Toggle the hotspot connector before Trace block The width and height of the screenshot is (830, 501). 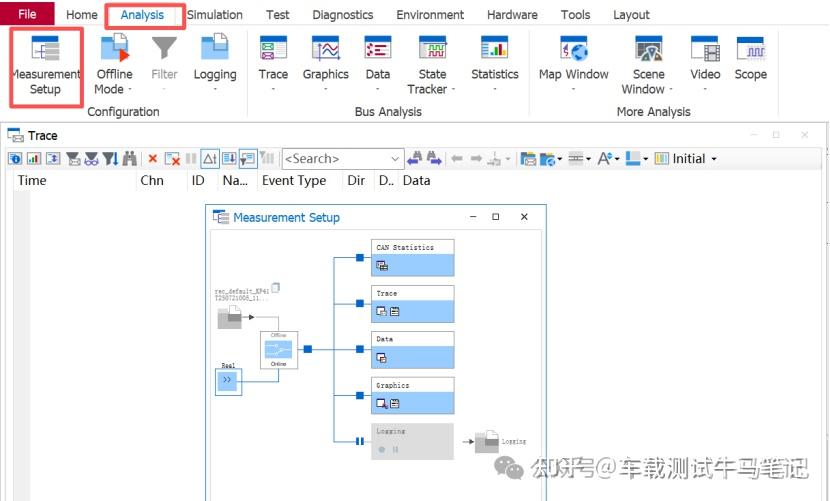(x=360, y=303)
